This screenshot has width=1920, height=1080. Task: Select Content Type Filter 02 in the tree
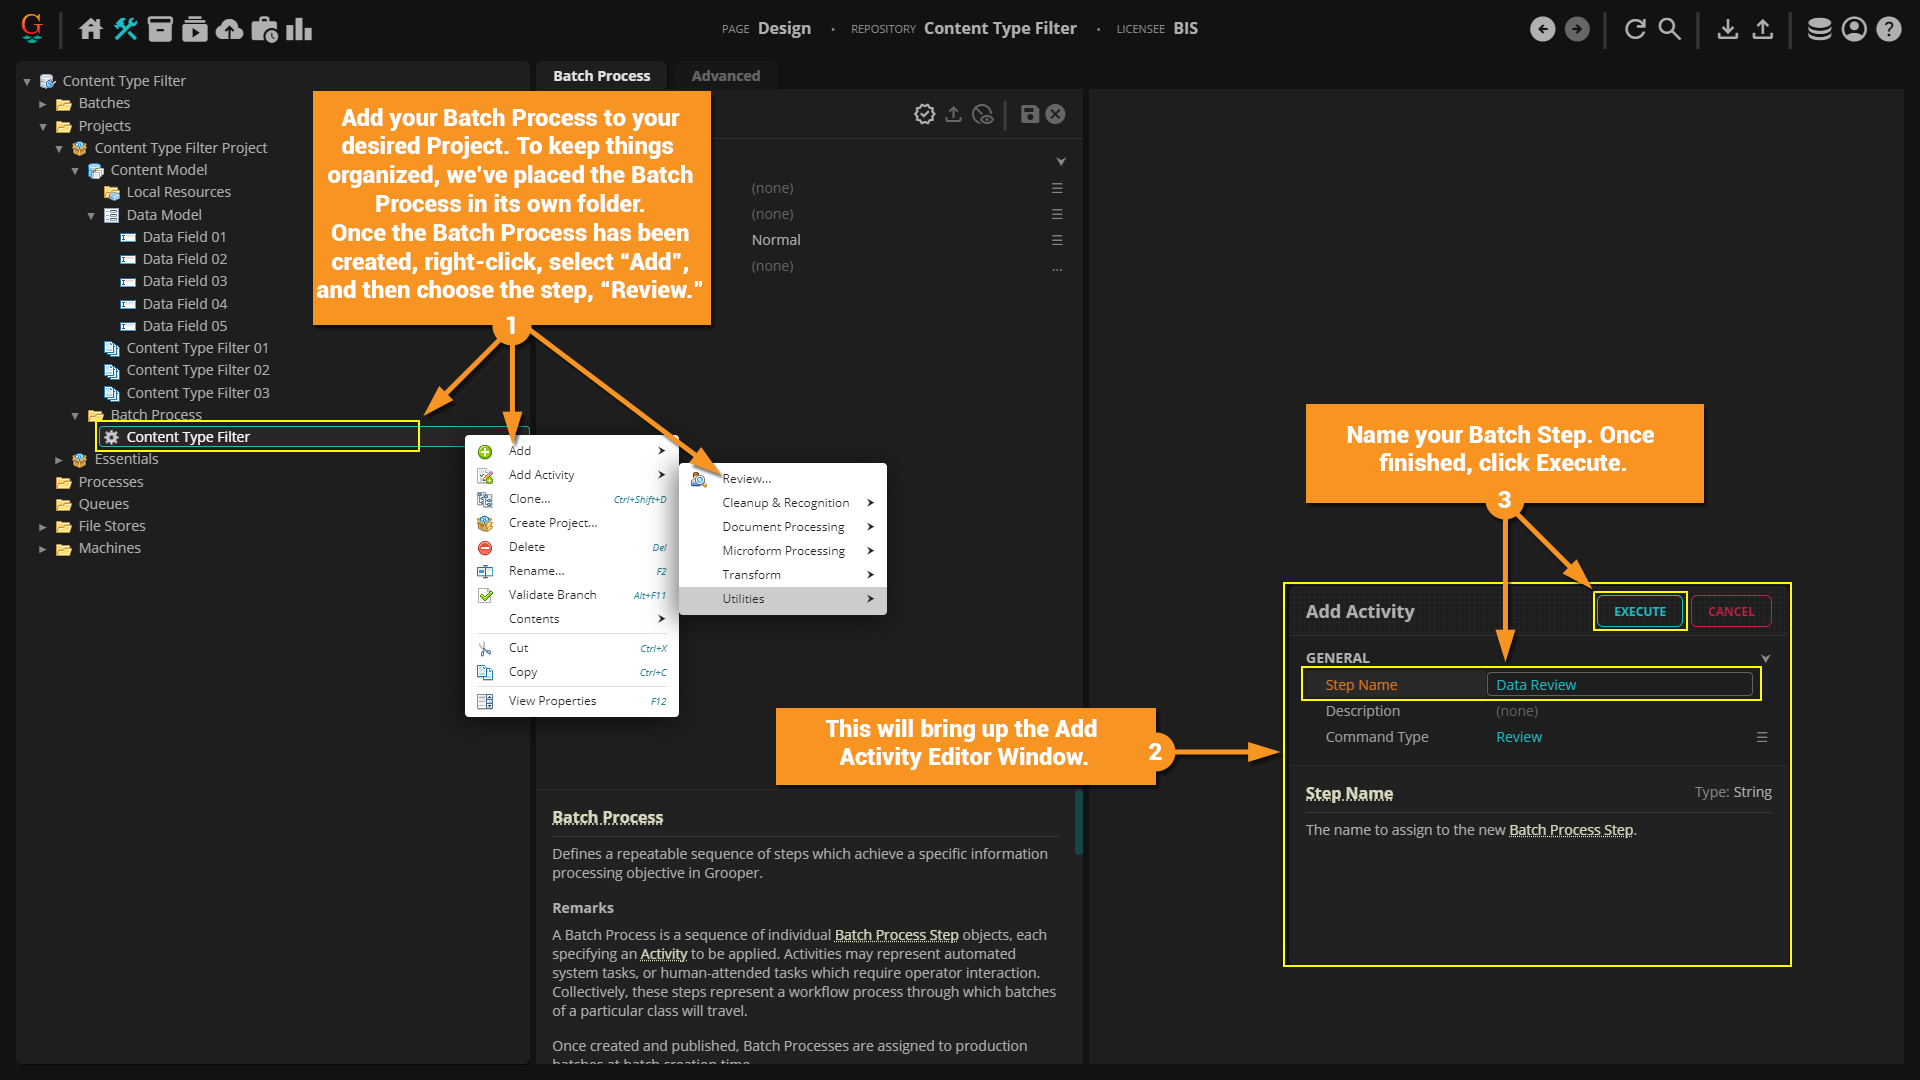coord(197,370)
